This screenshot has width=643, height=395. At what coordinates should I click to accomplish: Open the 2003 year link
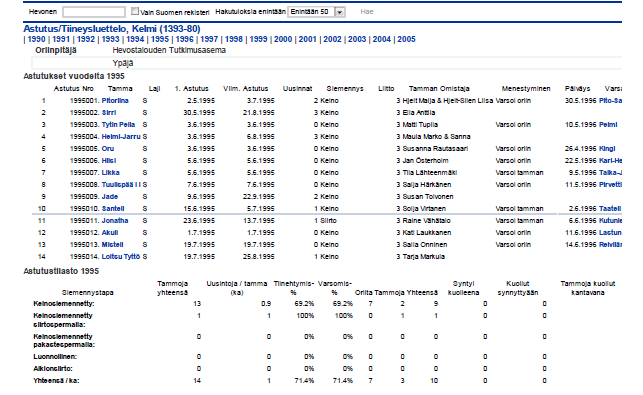(x=357, y=39)
